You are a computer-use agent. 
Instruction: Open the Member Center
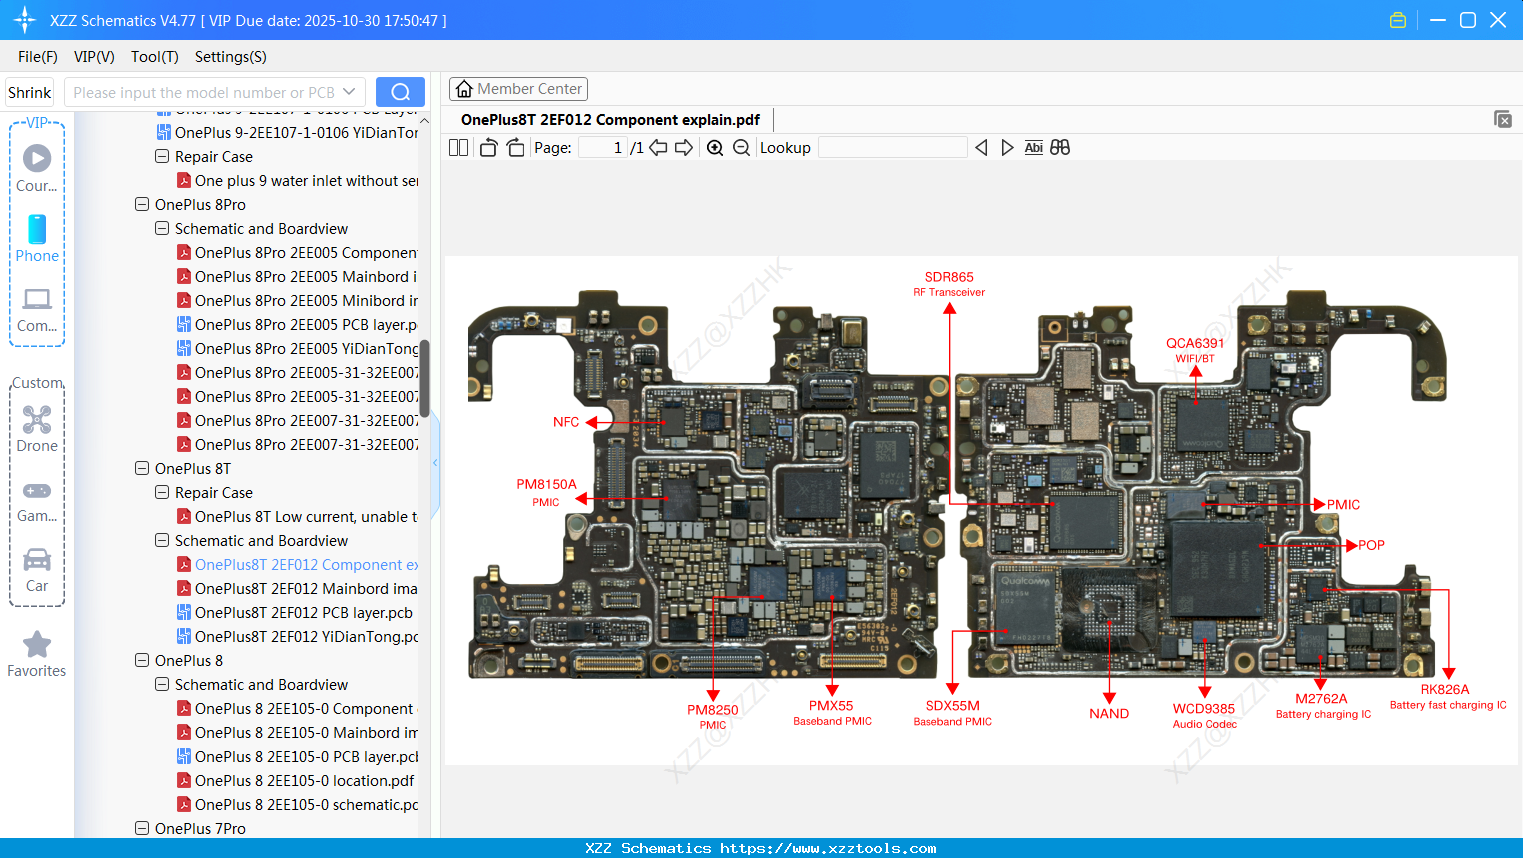(518, 88)
